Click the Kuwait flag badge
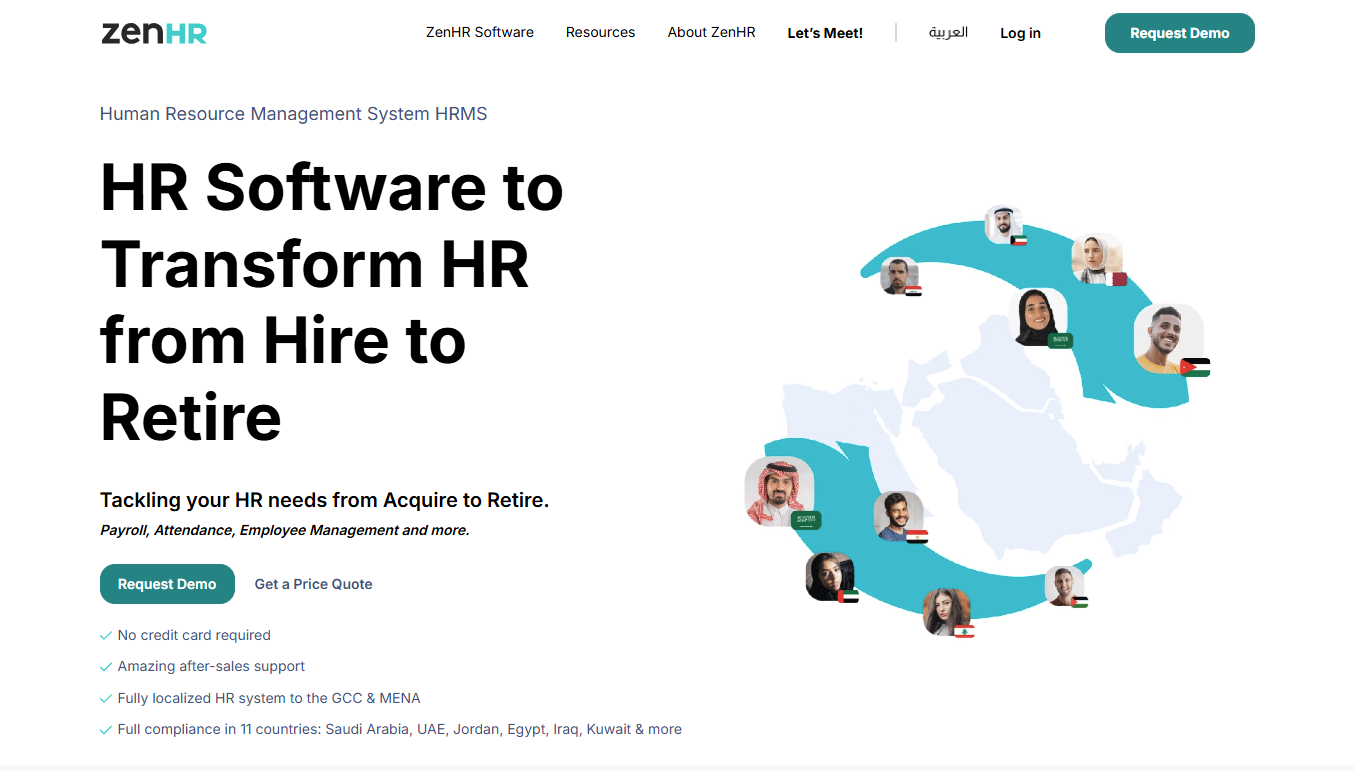1354x771 pixels. (1018, 240)
